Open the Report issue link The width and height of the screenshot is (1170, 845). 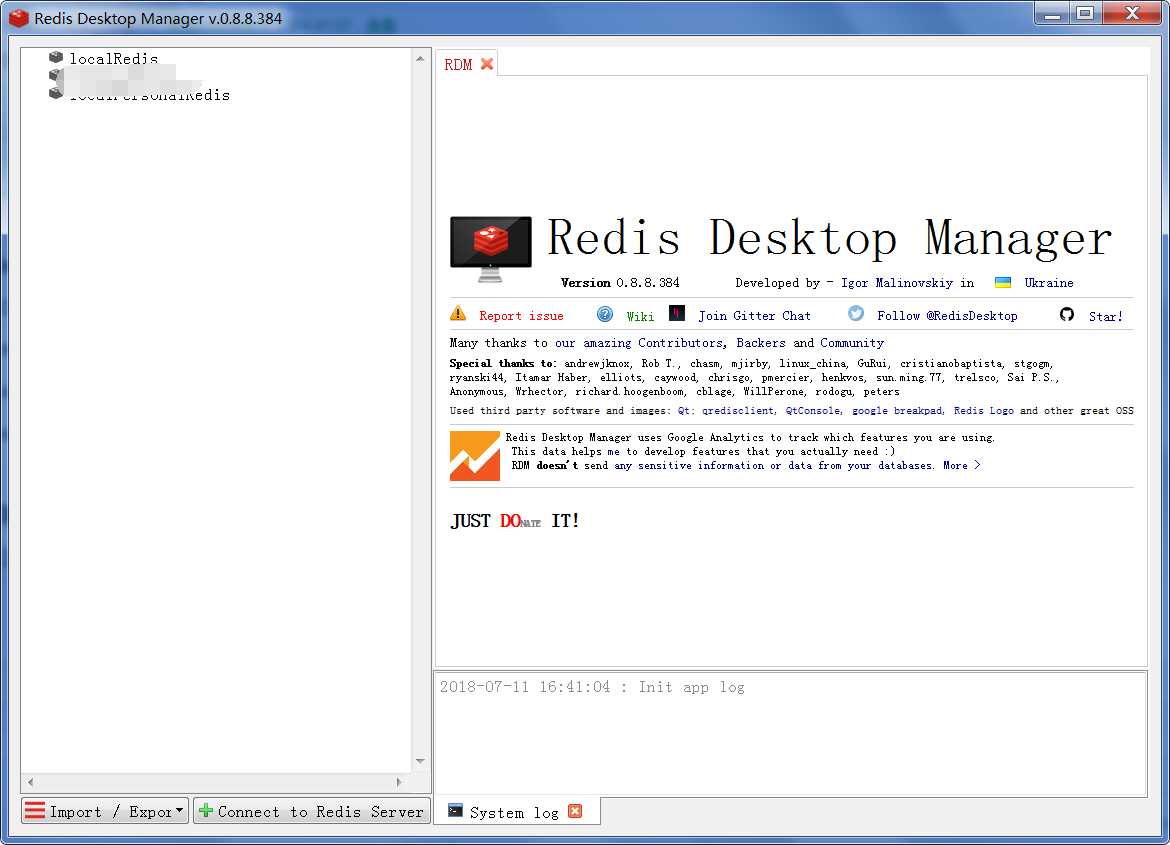521,316
